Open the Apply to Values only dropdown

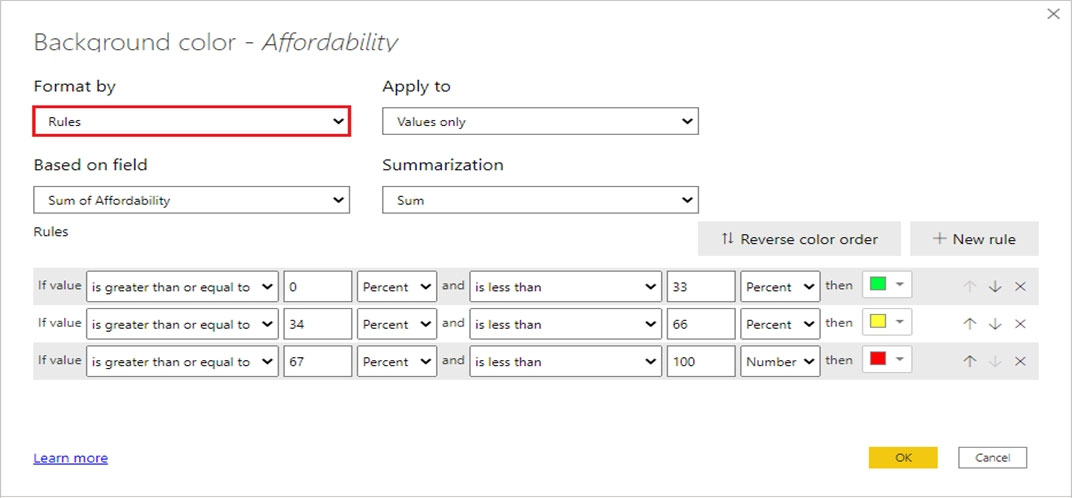[x=540, y=121]
